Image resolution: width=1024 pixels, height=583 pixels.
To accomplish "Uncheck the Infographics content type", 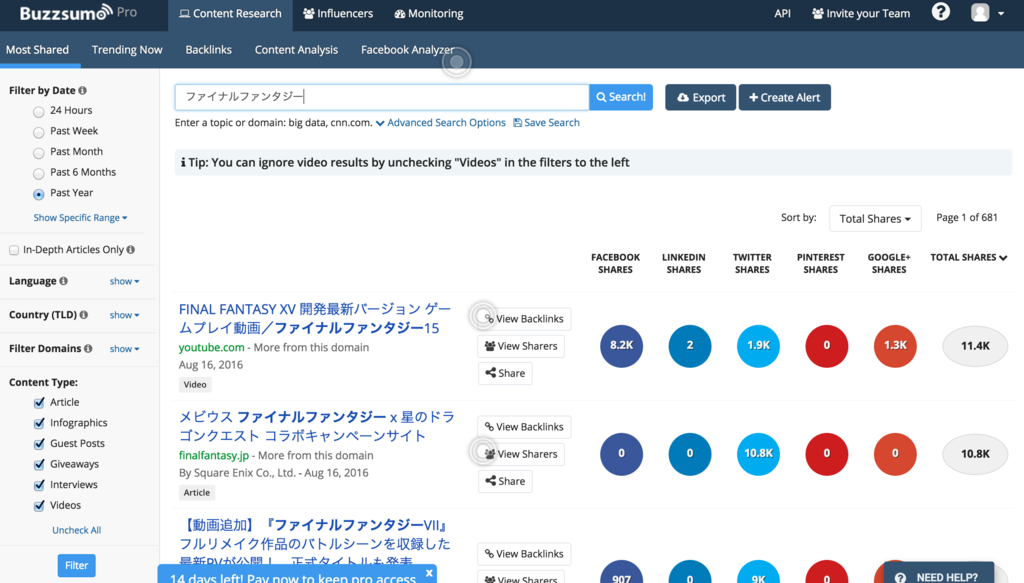I will coord(39,423).
